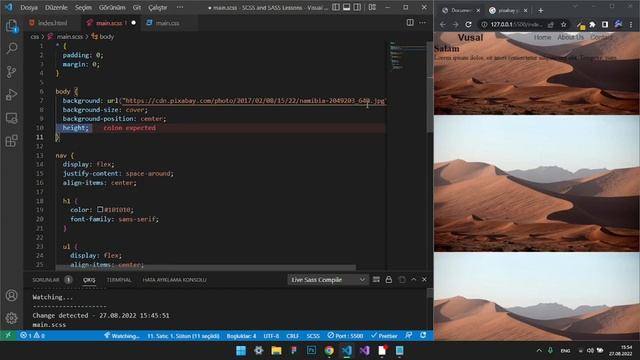Change file encoding UTF-8 in status bar
The width and height of the screenshot is (640, 360).
(x=271, y=336)
